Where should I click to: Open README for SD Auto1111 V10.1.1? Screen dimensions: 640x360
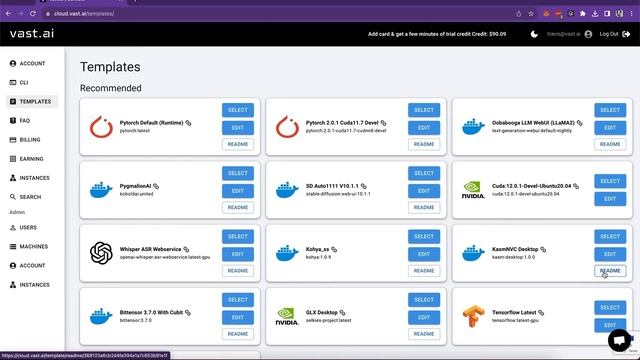(x=424, y=207)
